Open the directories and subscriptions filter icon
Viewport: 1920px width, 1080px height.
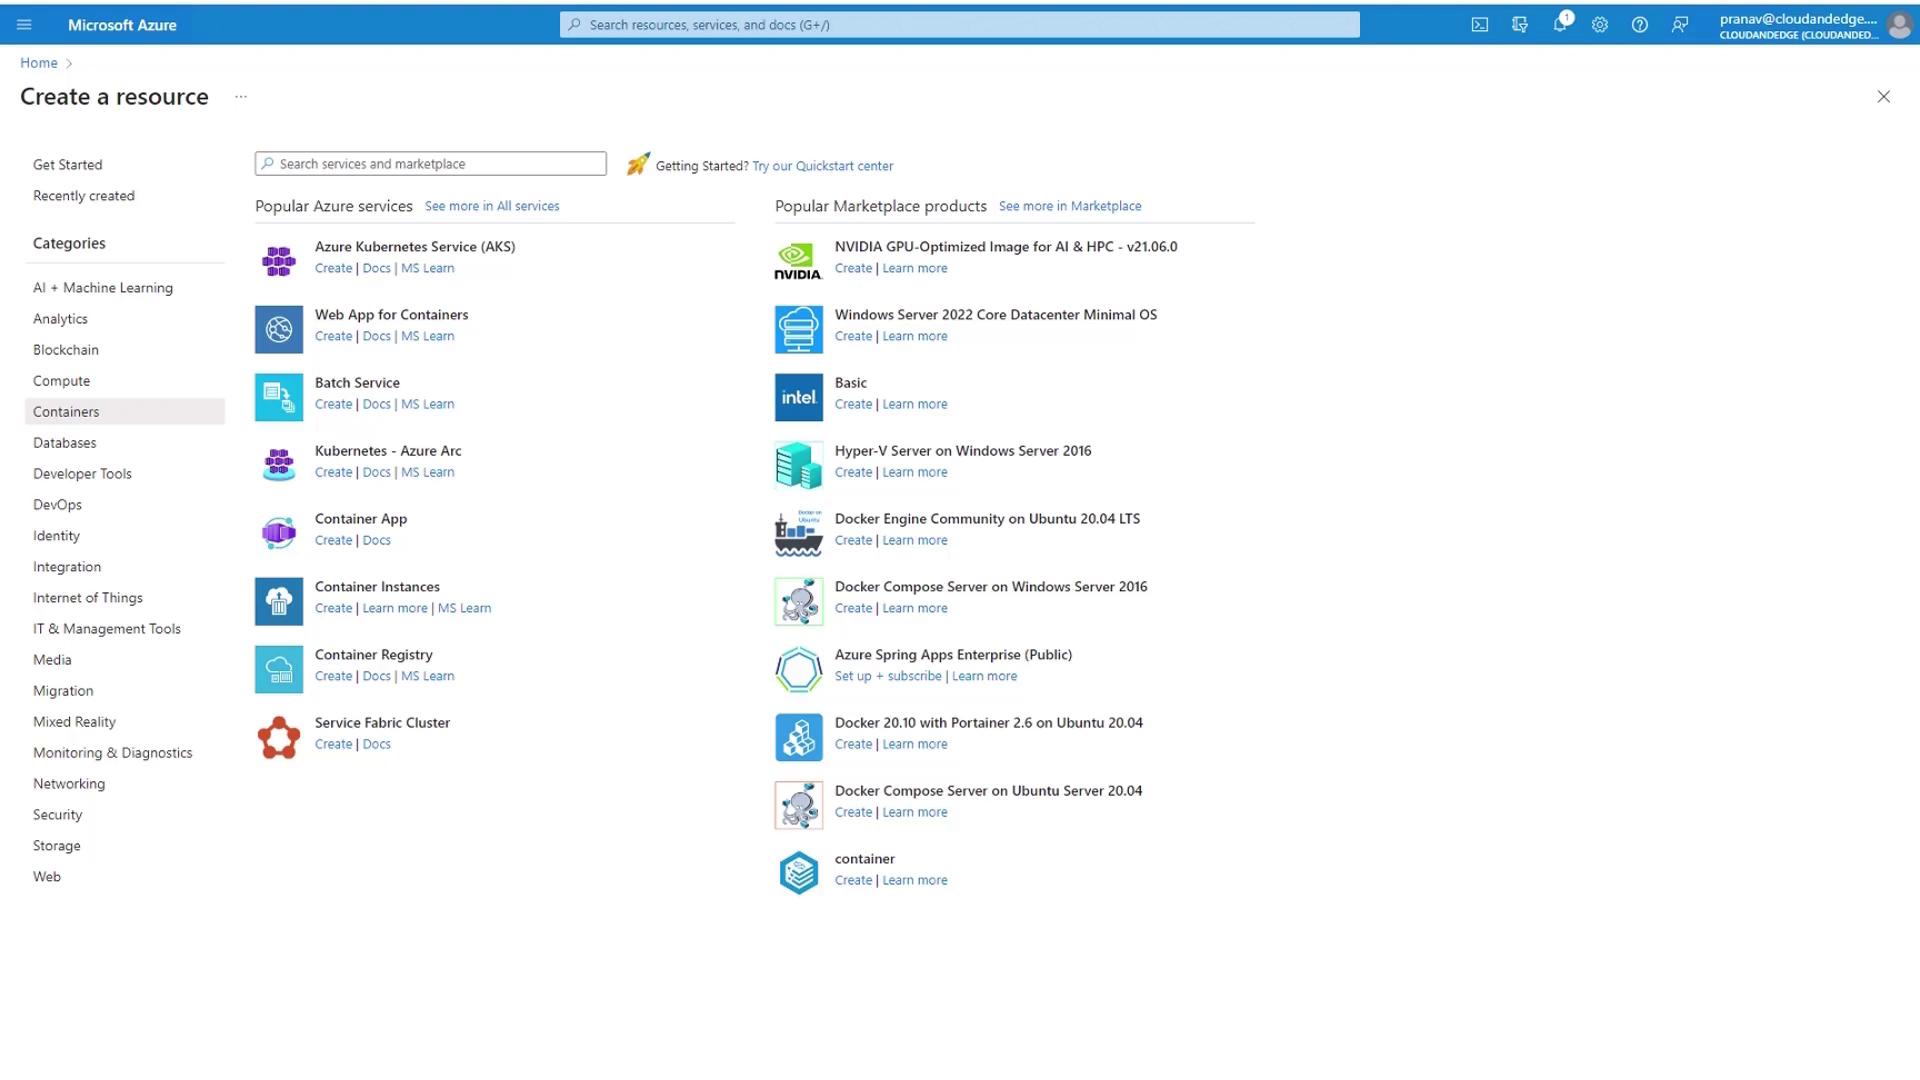pyautogui.click(x=1520, y=25)
